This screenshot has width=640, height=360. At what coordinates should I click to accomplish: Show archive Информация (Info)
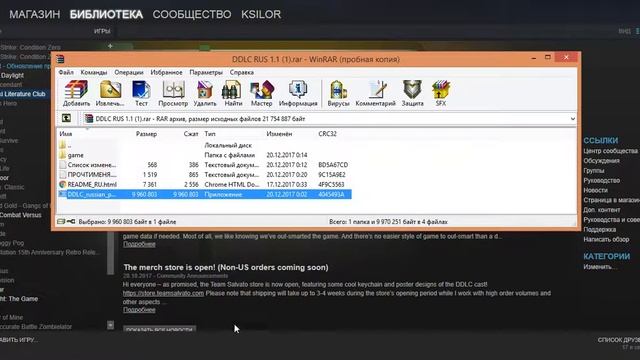[x=298, y=93]
